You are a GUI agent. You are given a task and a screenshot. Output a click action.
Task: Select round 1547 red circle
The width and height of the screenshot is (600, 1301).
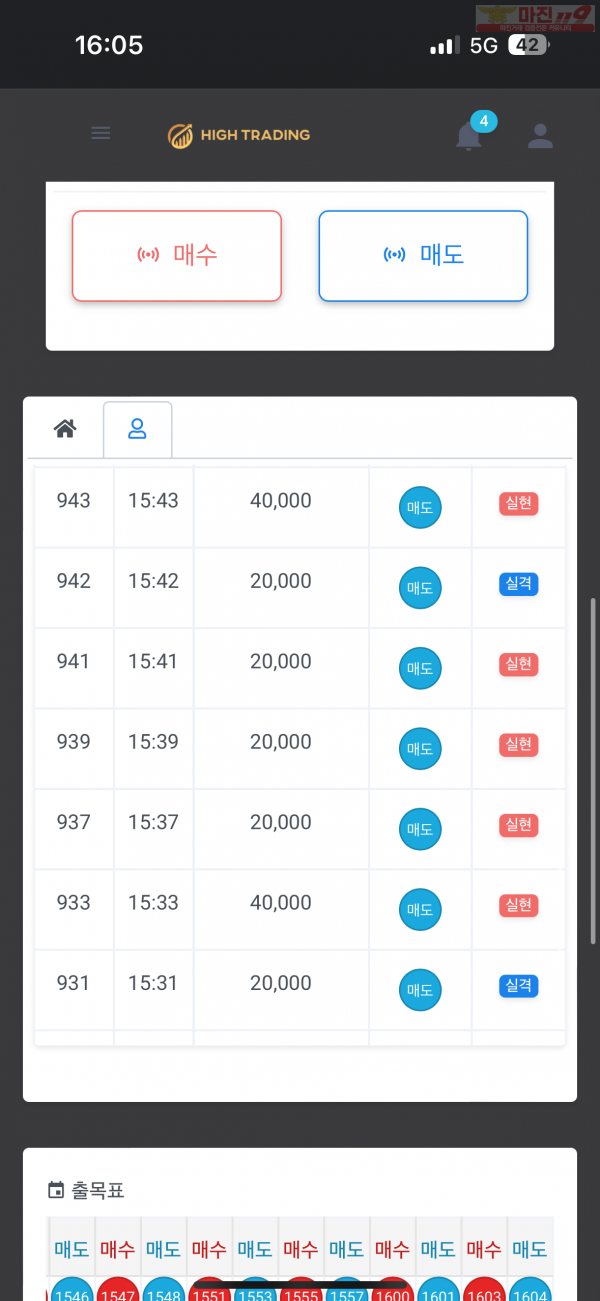(118, 1290)
